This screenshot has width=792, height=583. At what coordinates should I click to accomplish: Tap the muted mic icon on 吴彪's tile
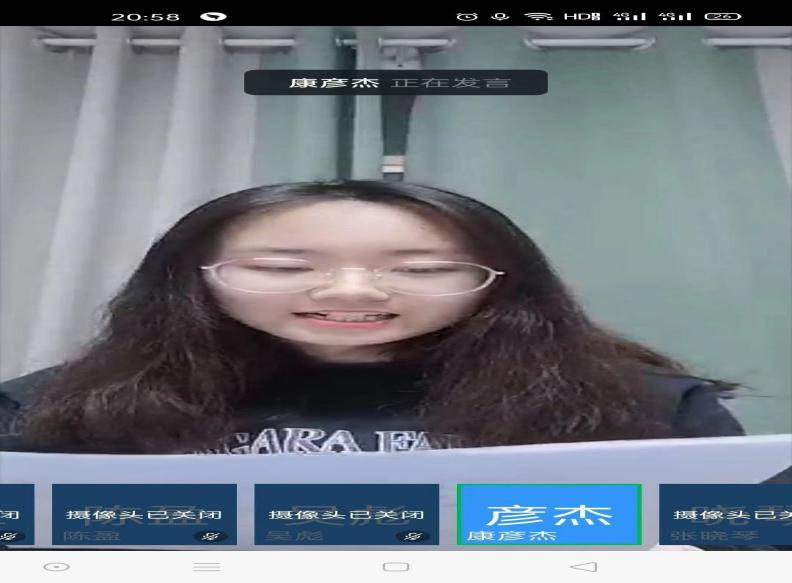pos(413,536)
